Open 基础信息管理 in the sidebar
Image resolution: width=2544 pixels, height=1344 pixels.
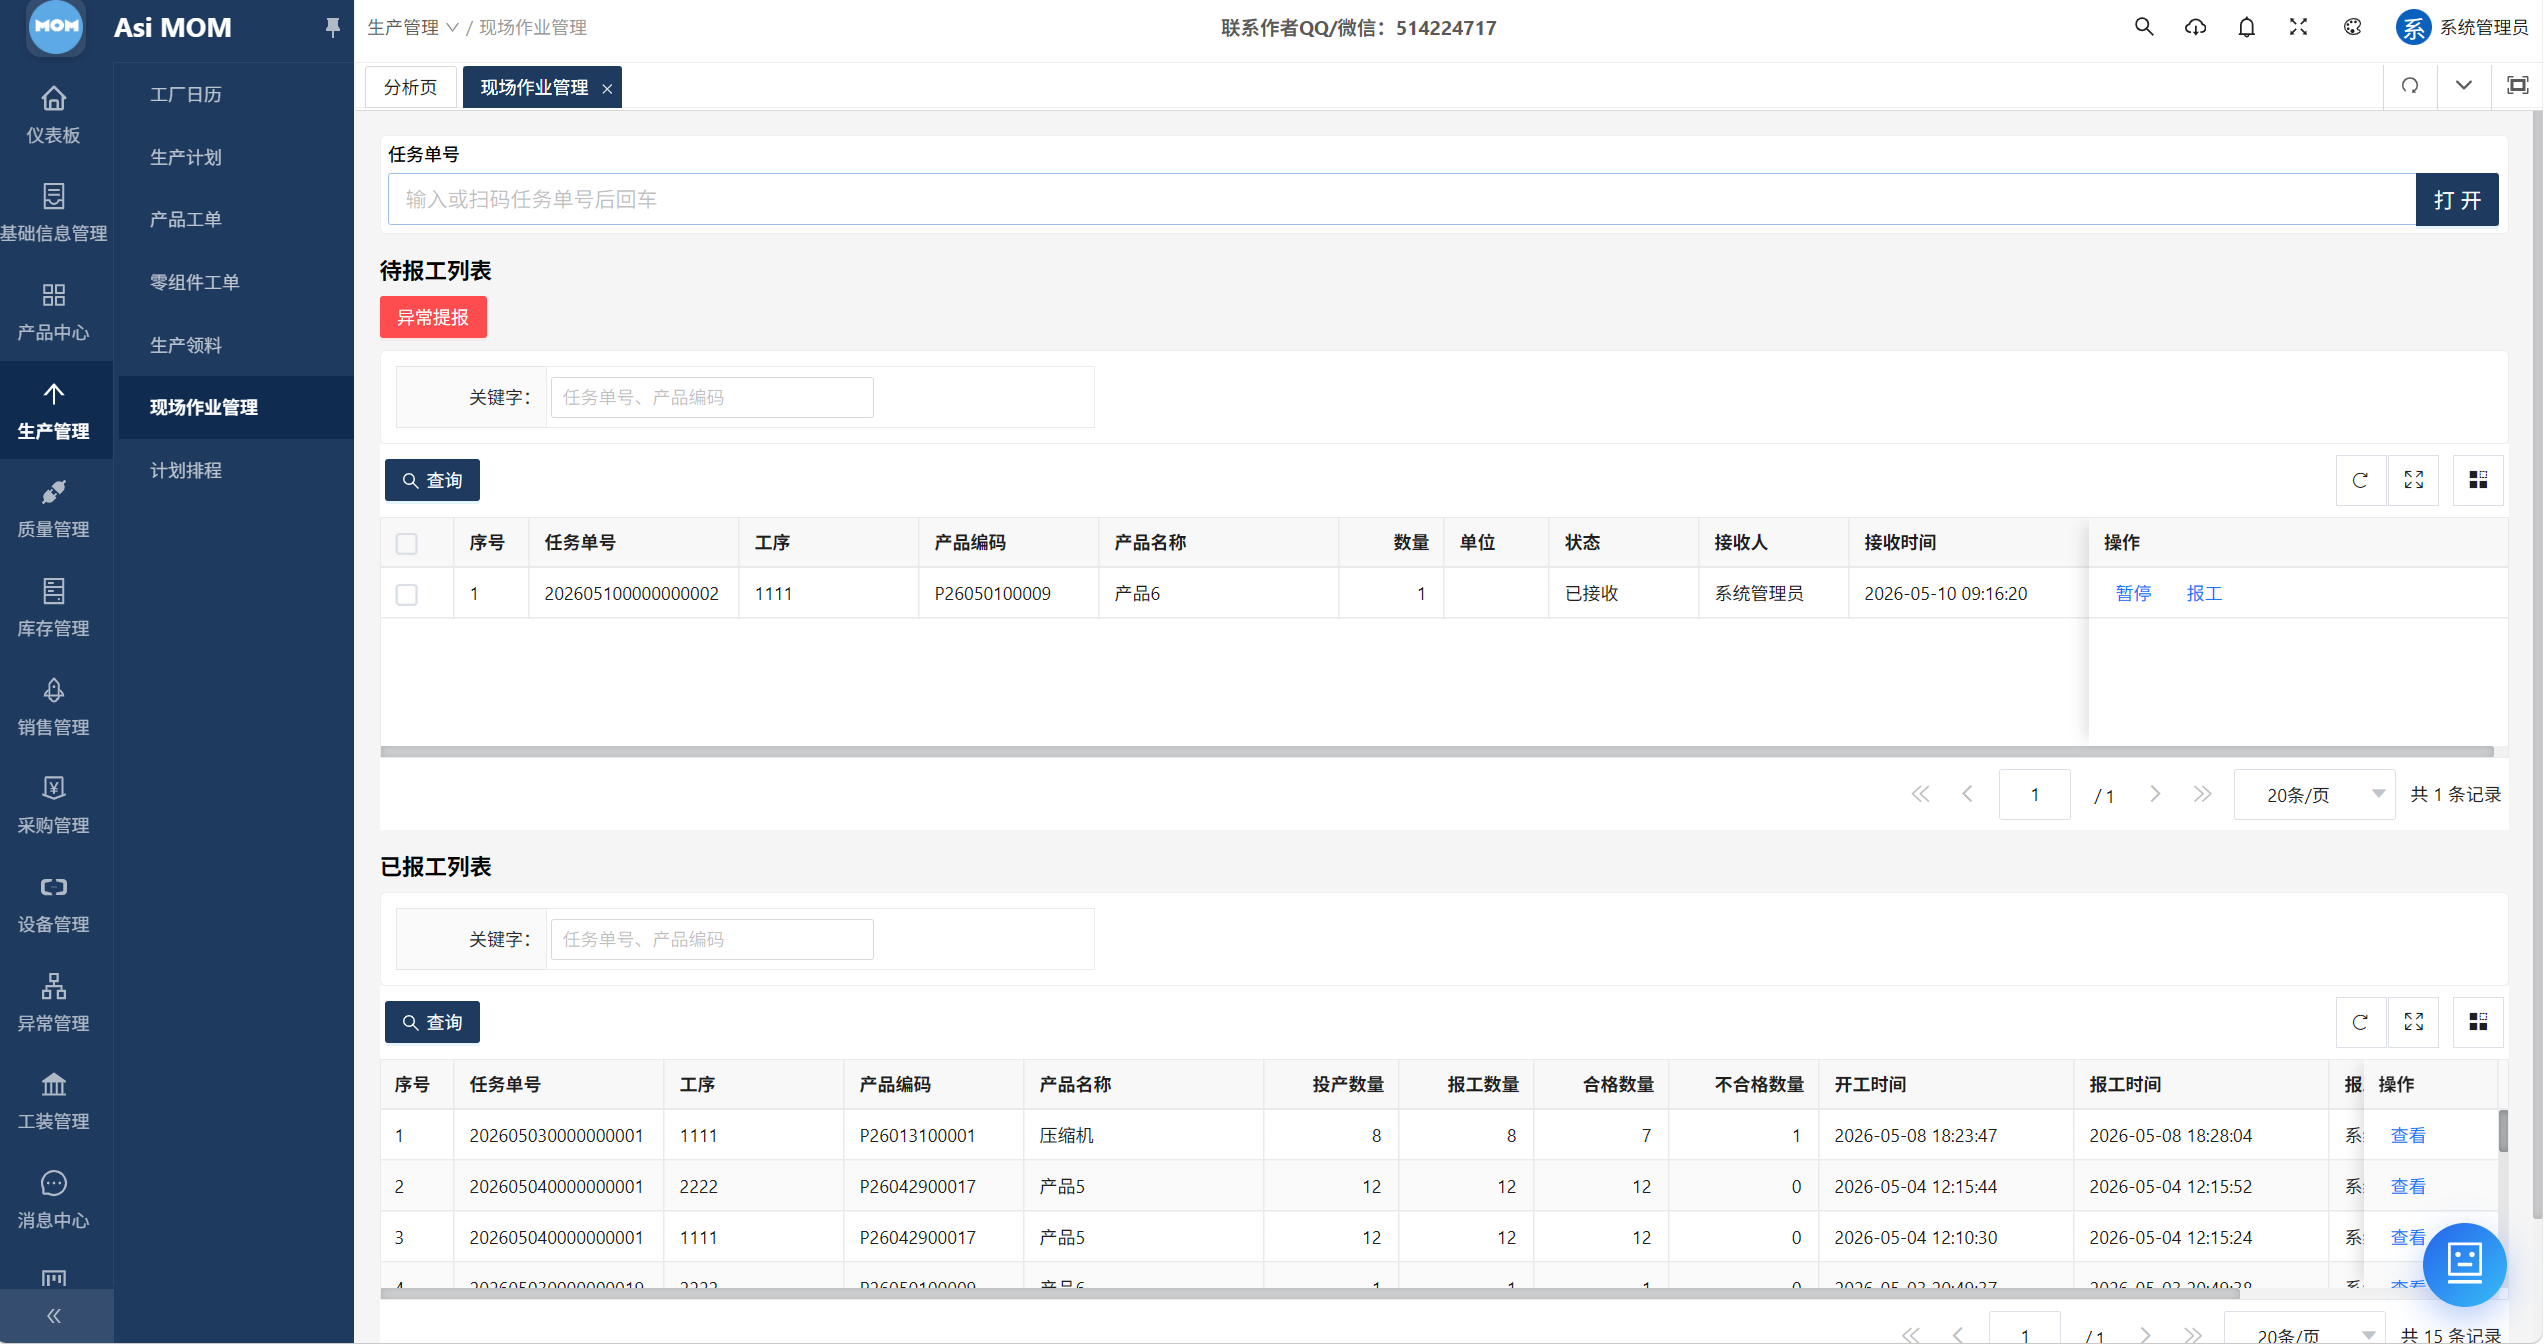(x=54, y=212)
